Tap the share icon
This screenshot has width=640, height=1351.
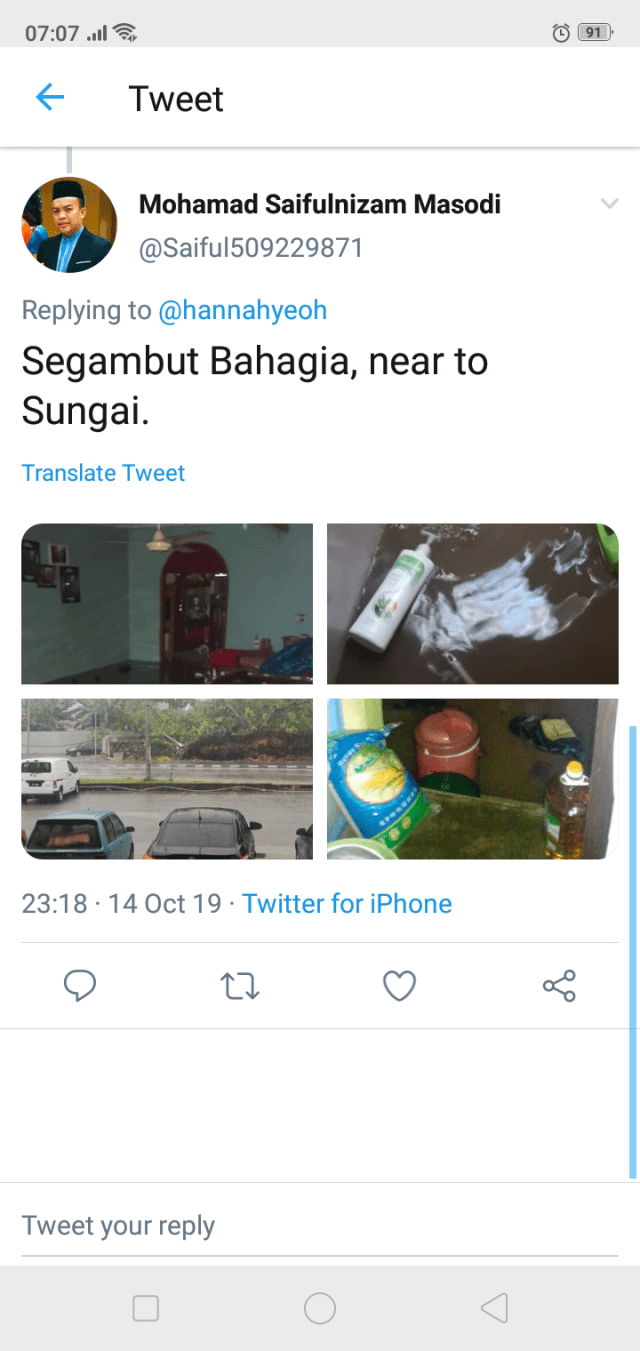559,986
